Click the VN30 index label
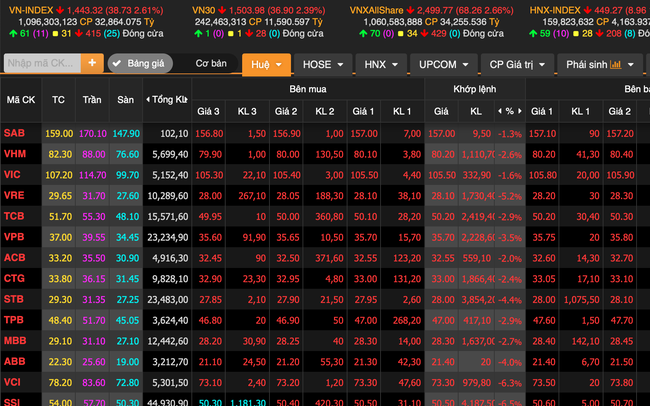650x406 pixels. pos(204,10)
